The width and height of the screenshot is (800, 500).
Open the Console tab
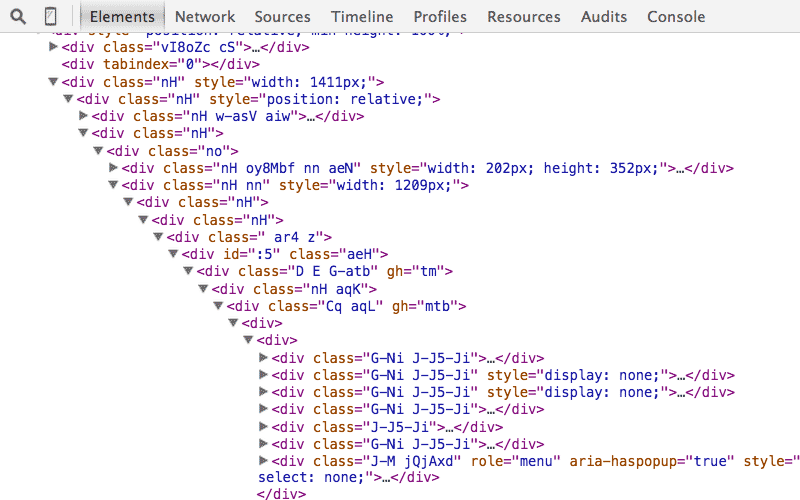pos(676,16)
